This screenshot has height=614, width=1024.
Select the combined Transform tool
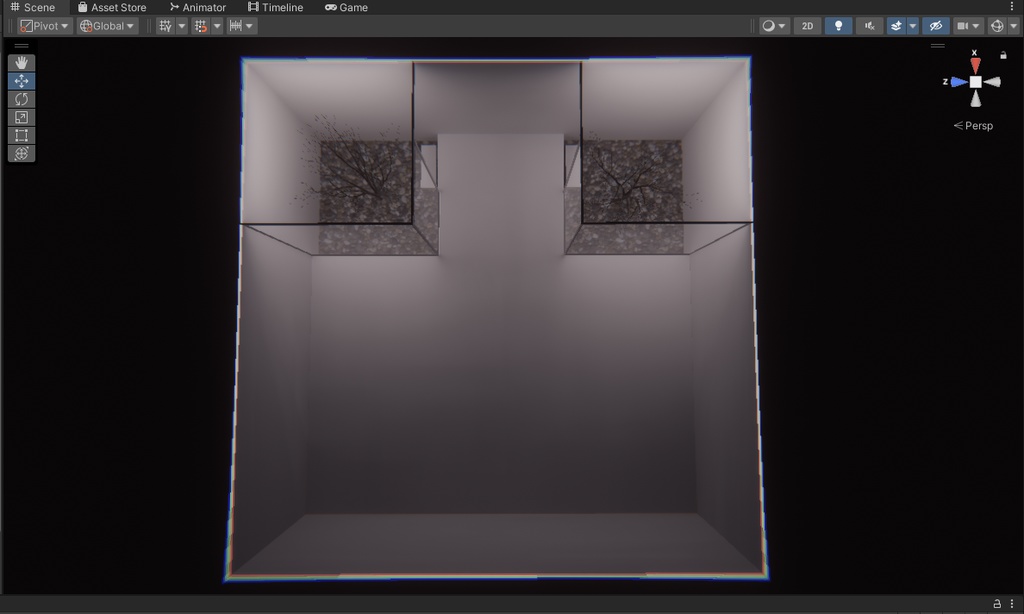click(21, 154)
